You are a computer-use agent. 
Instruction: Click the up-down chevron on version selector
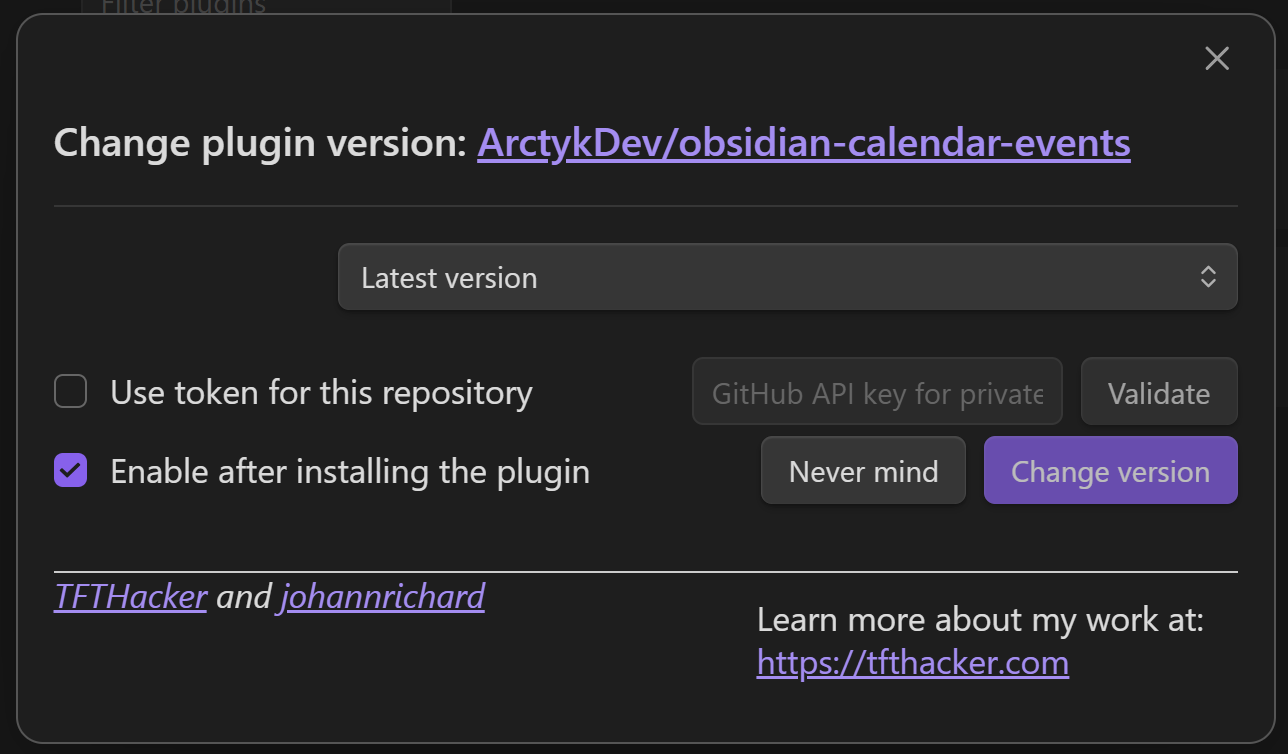click(1208, 277)
